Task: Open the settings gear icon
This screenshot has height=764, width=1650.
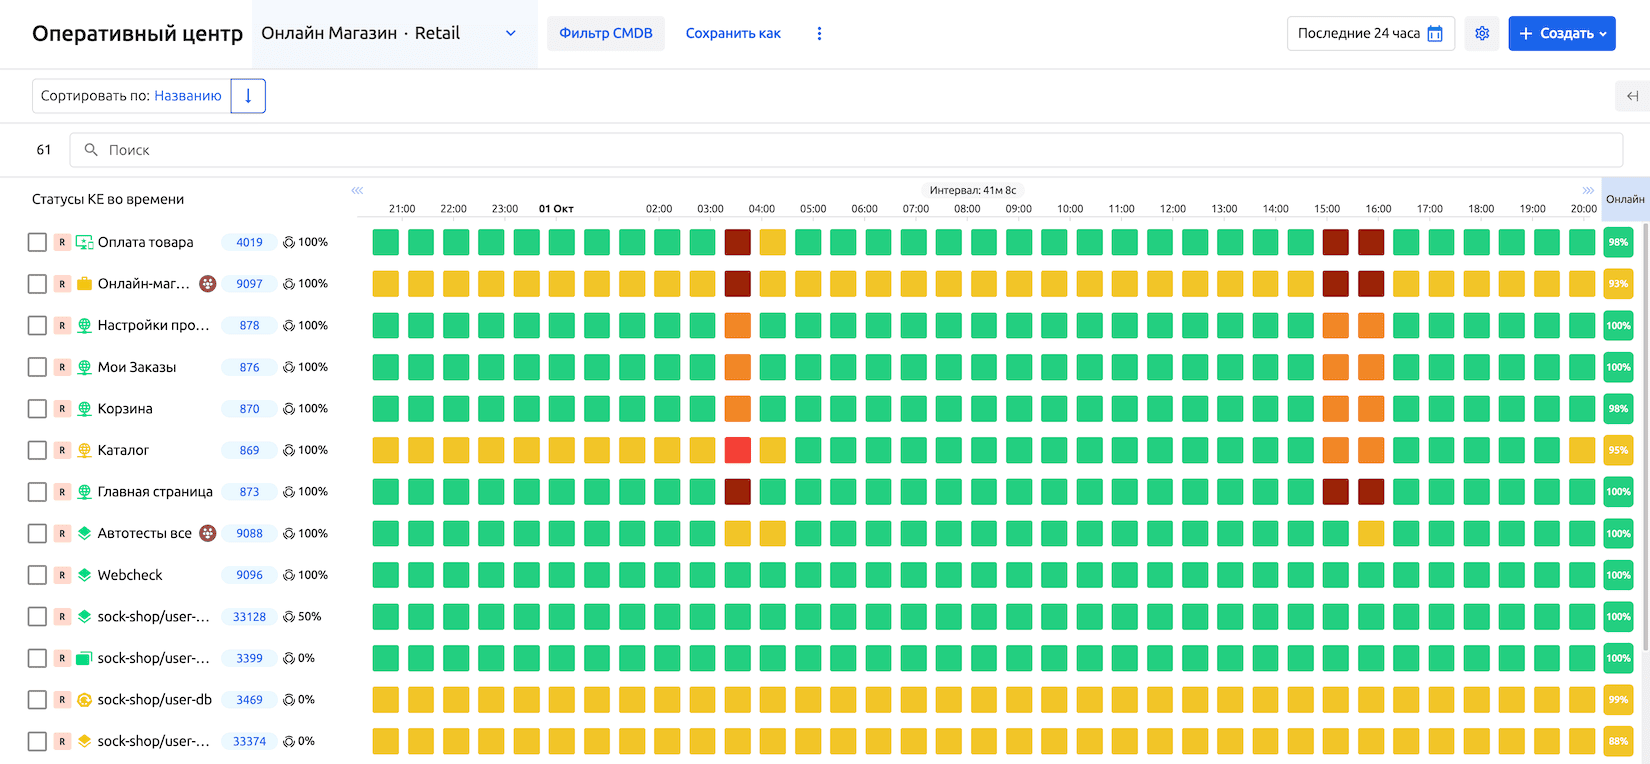Action: 1481,33
